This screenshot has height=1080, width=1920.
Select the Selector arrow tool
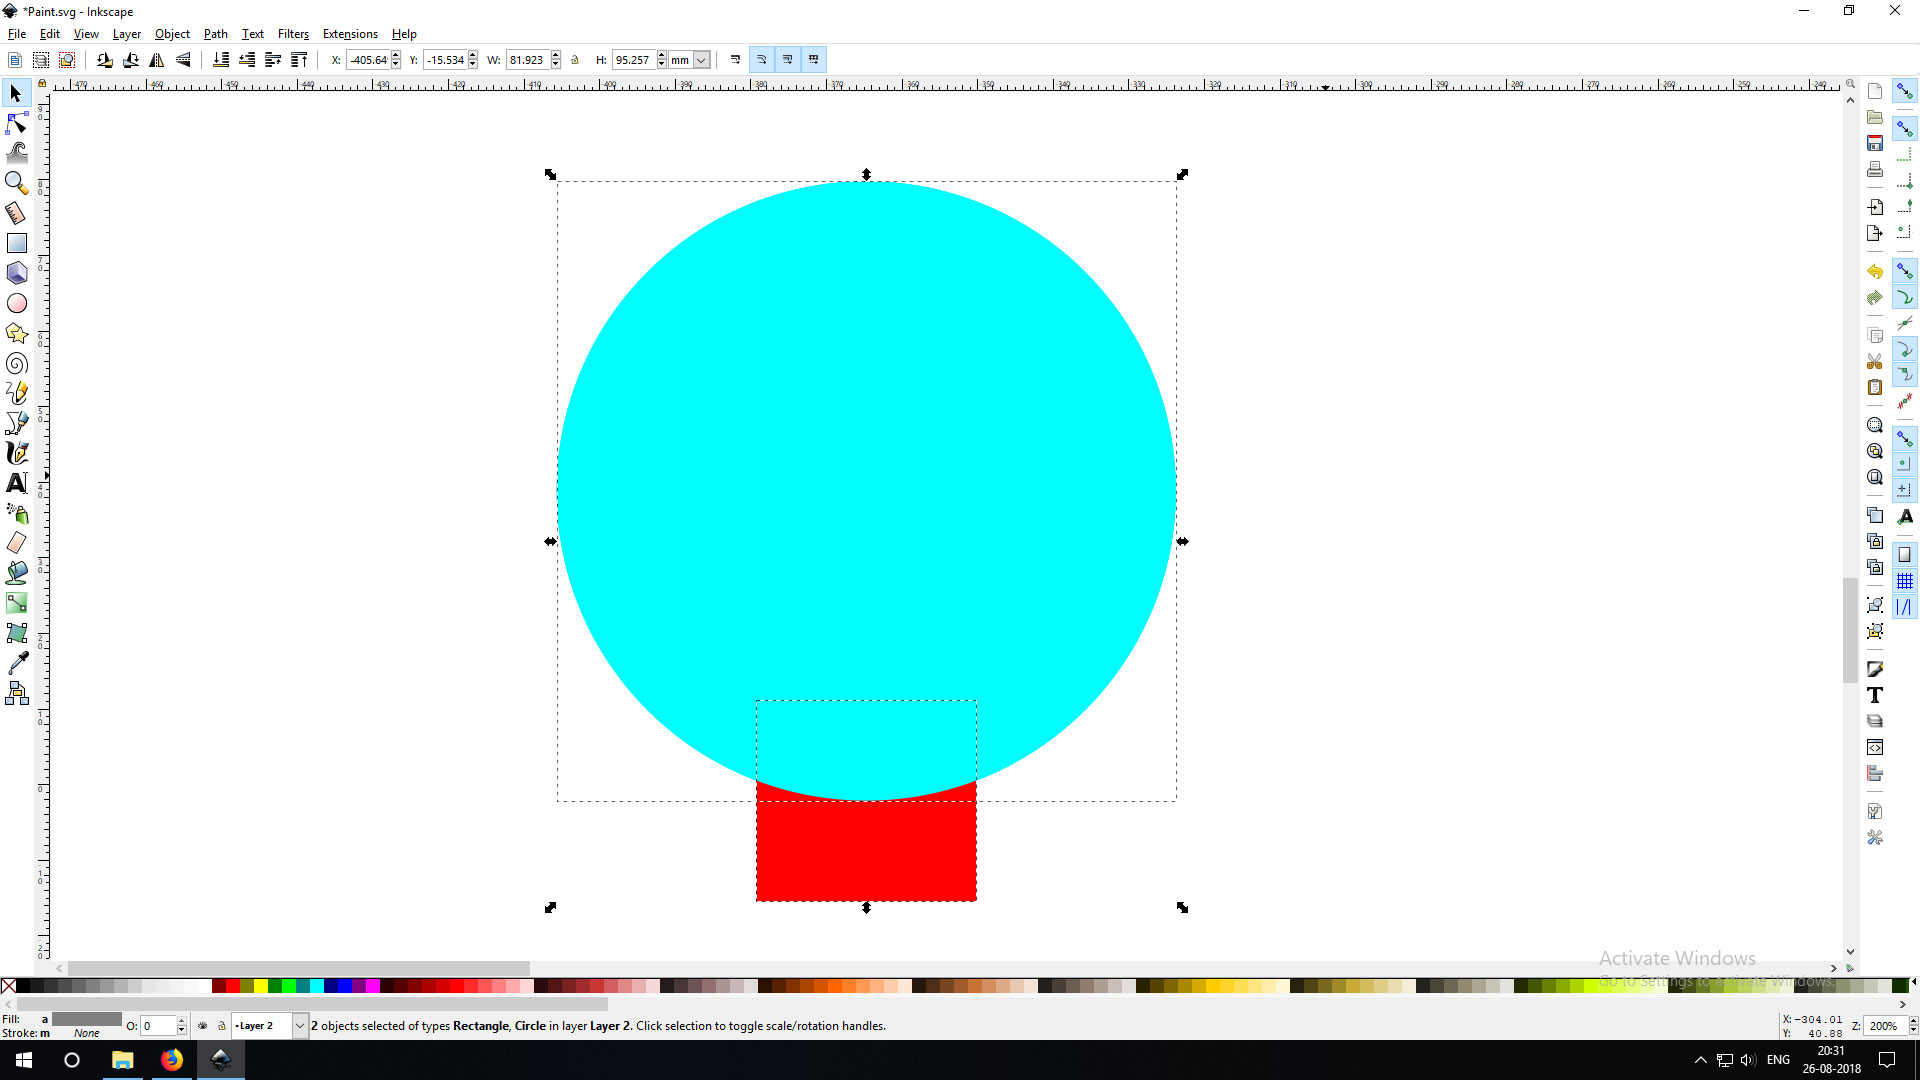click(16, 93)
